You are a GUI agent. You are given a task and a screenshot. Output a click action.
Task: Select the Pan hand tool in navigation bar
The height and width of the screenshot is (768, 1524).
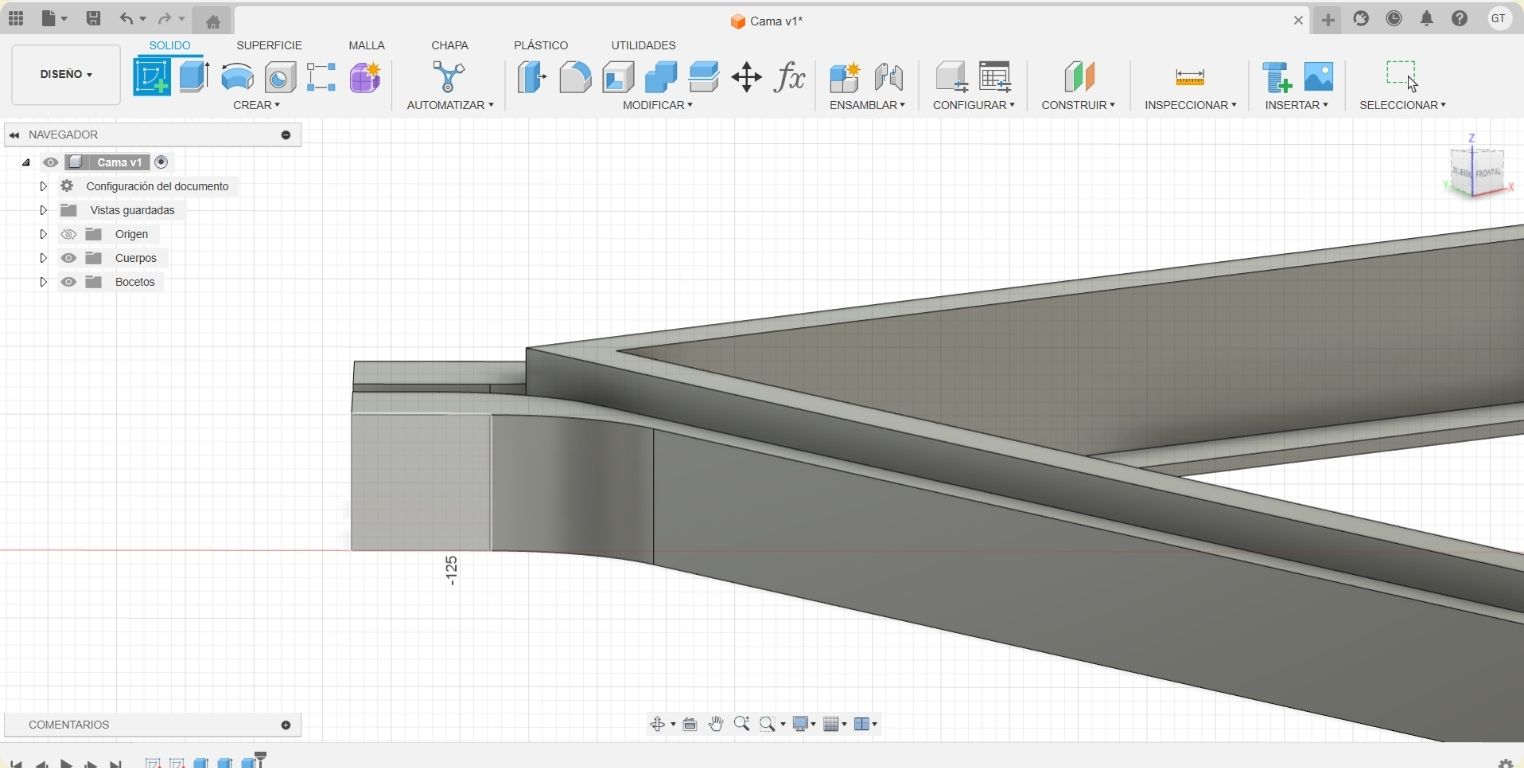click(716, 724)
